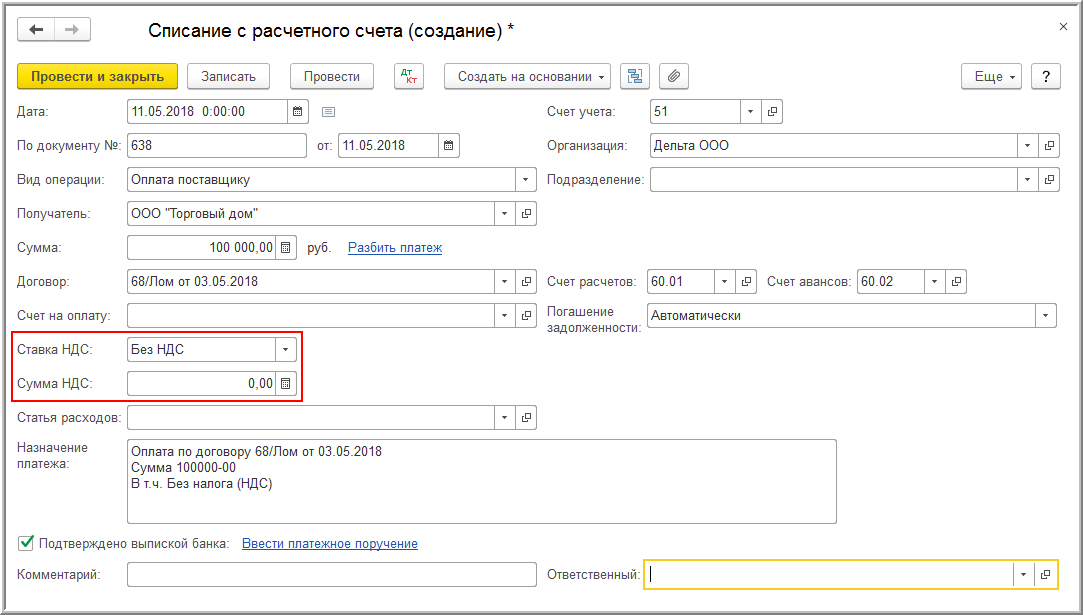Click the Дт/Кт postings icon
This screenshot has width=1083, height=615.
(409, 76)
